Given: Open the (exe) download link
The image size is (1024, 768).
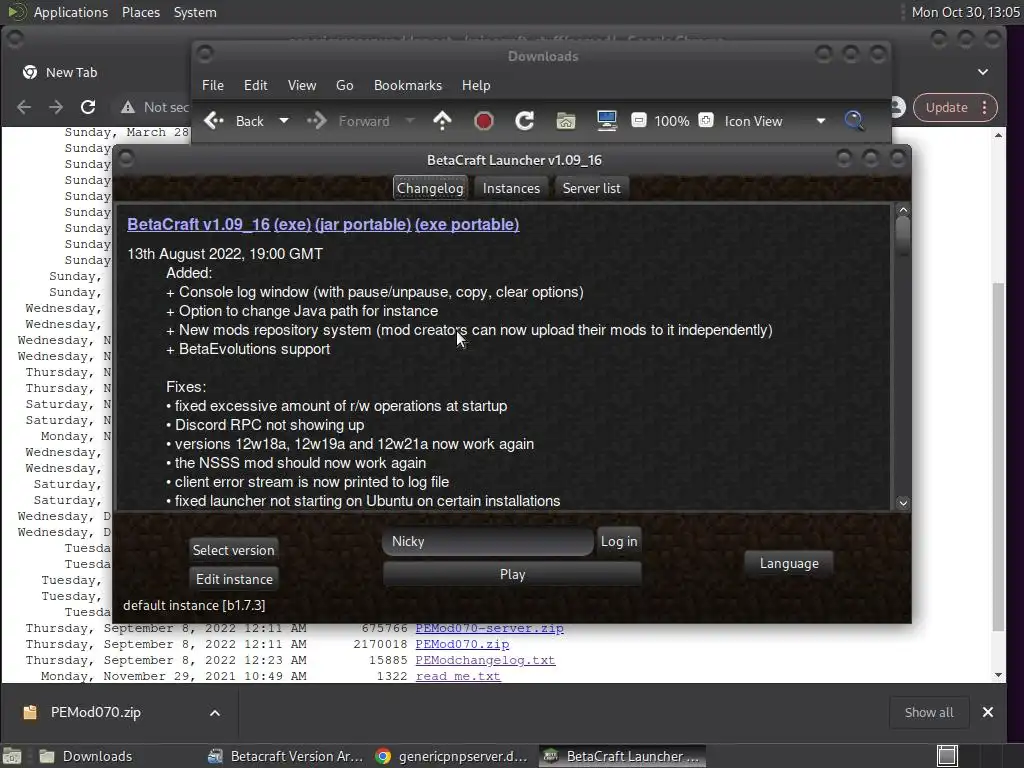Looking at the screenshot, I should [x=293, y=224].
